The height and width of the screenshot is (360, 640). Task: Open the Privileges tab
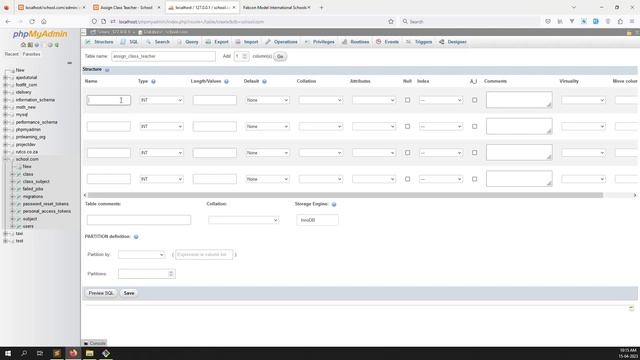pos(320,42)
